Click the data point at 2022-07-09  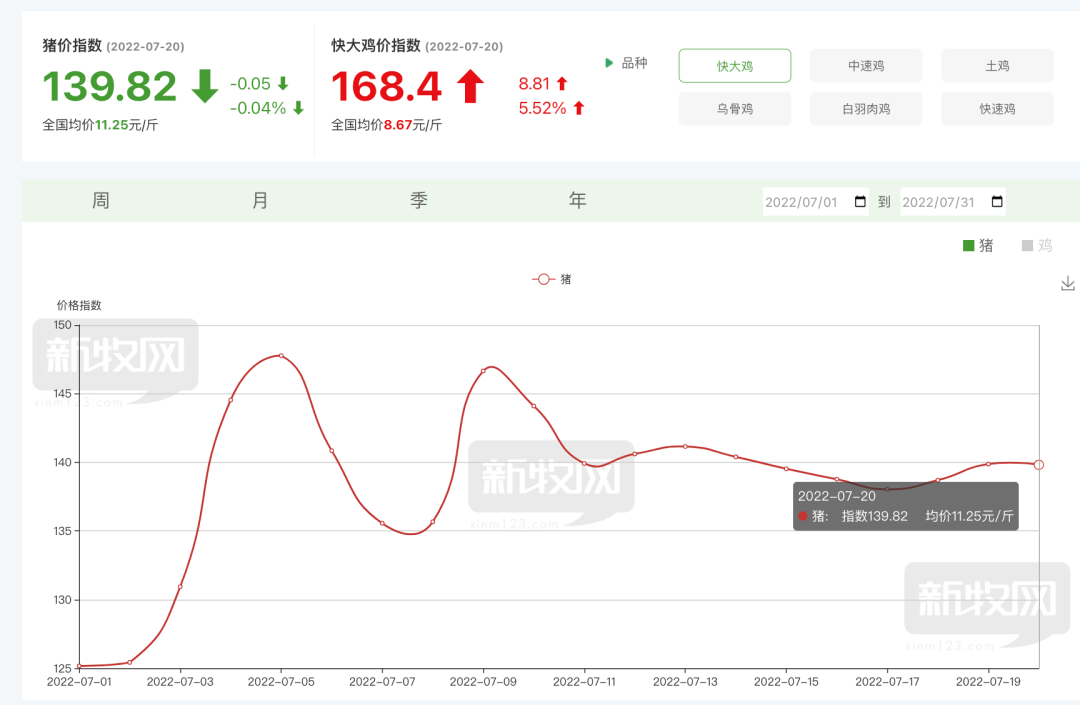(483, 371)
